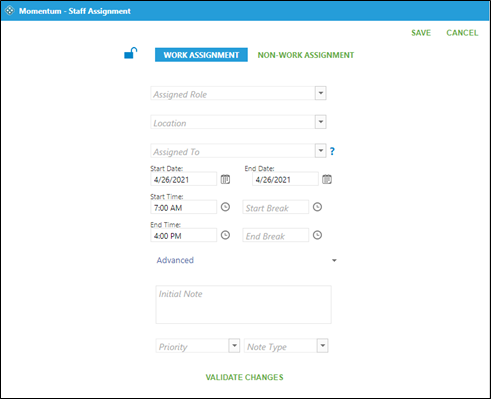
Task: Open the Note Type dropdown
Action: (323, 346)
